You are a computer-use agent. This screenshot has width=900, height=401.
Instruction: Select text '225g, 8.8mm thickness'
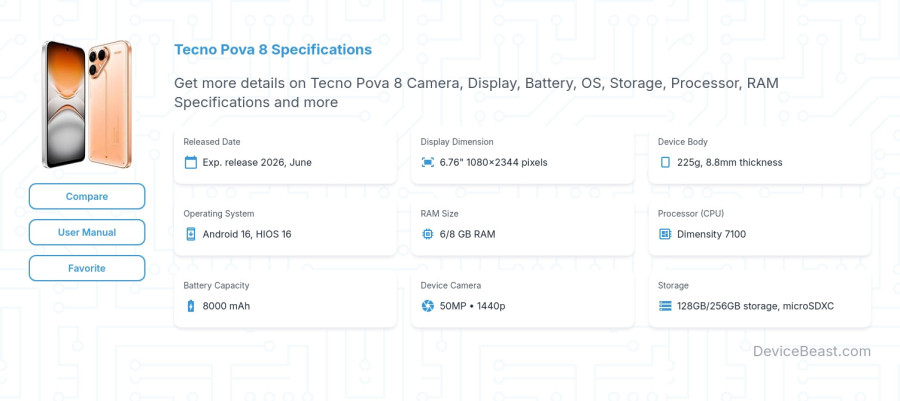730,162
